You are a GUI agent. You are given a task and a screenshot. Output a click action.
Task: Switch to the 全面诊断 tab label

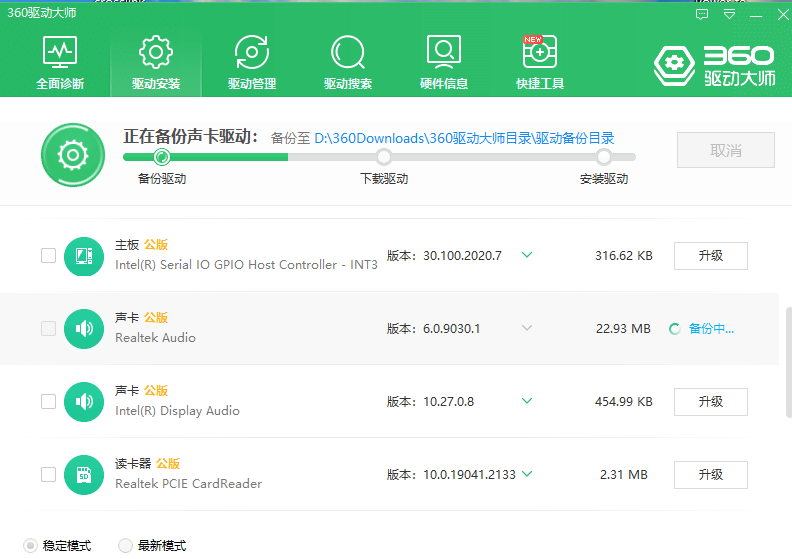[60, 83]
